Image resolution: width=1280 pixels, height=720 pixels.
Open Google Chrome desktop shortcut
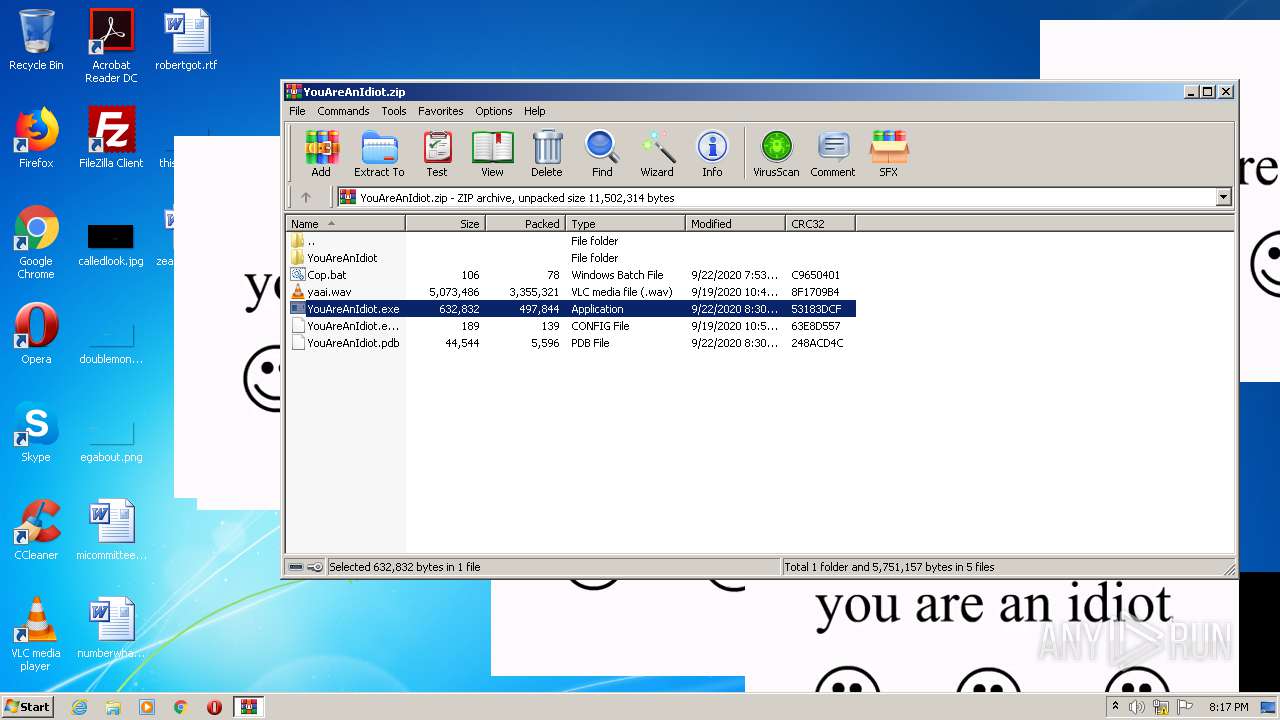click(36, 242)
